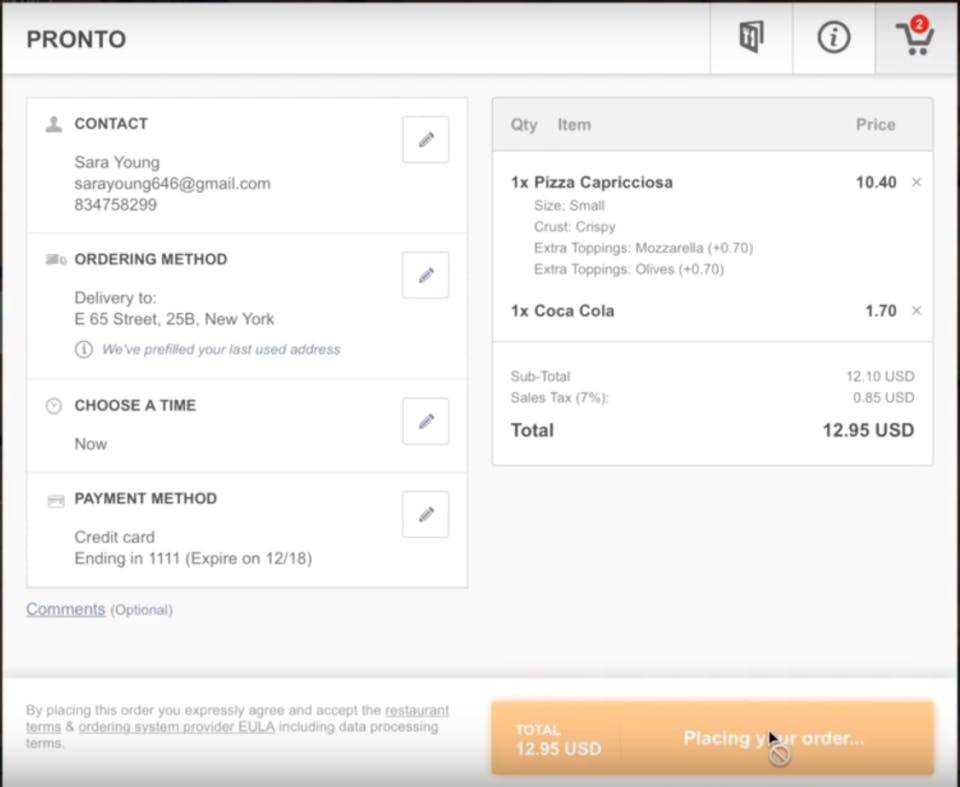The image size is (960, 787).
Task: Edit the Payment Method
Action: (425, 514)
